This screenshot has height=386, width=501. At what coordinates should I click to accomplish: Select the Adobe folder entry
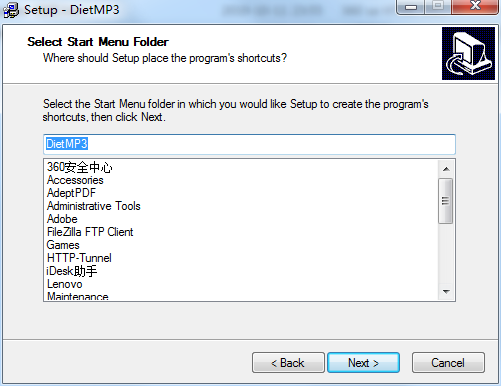[62, 219]
